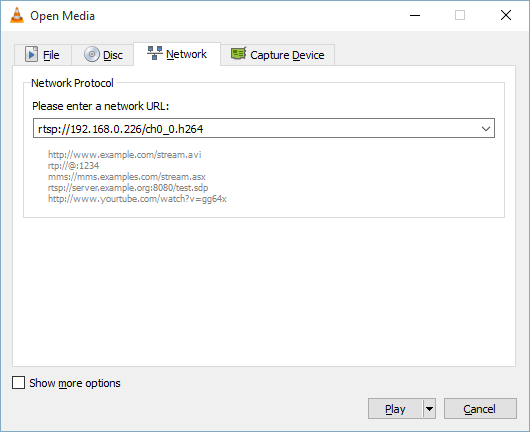Switch to the Disc tab

pyautogui.click(x=103, y=55)
